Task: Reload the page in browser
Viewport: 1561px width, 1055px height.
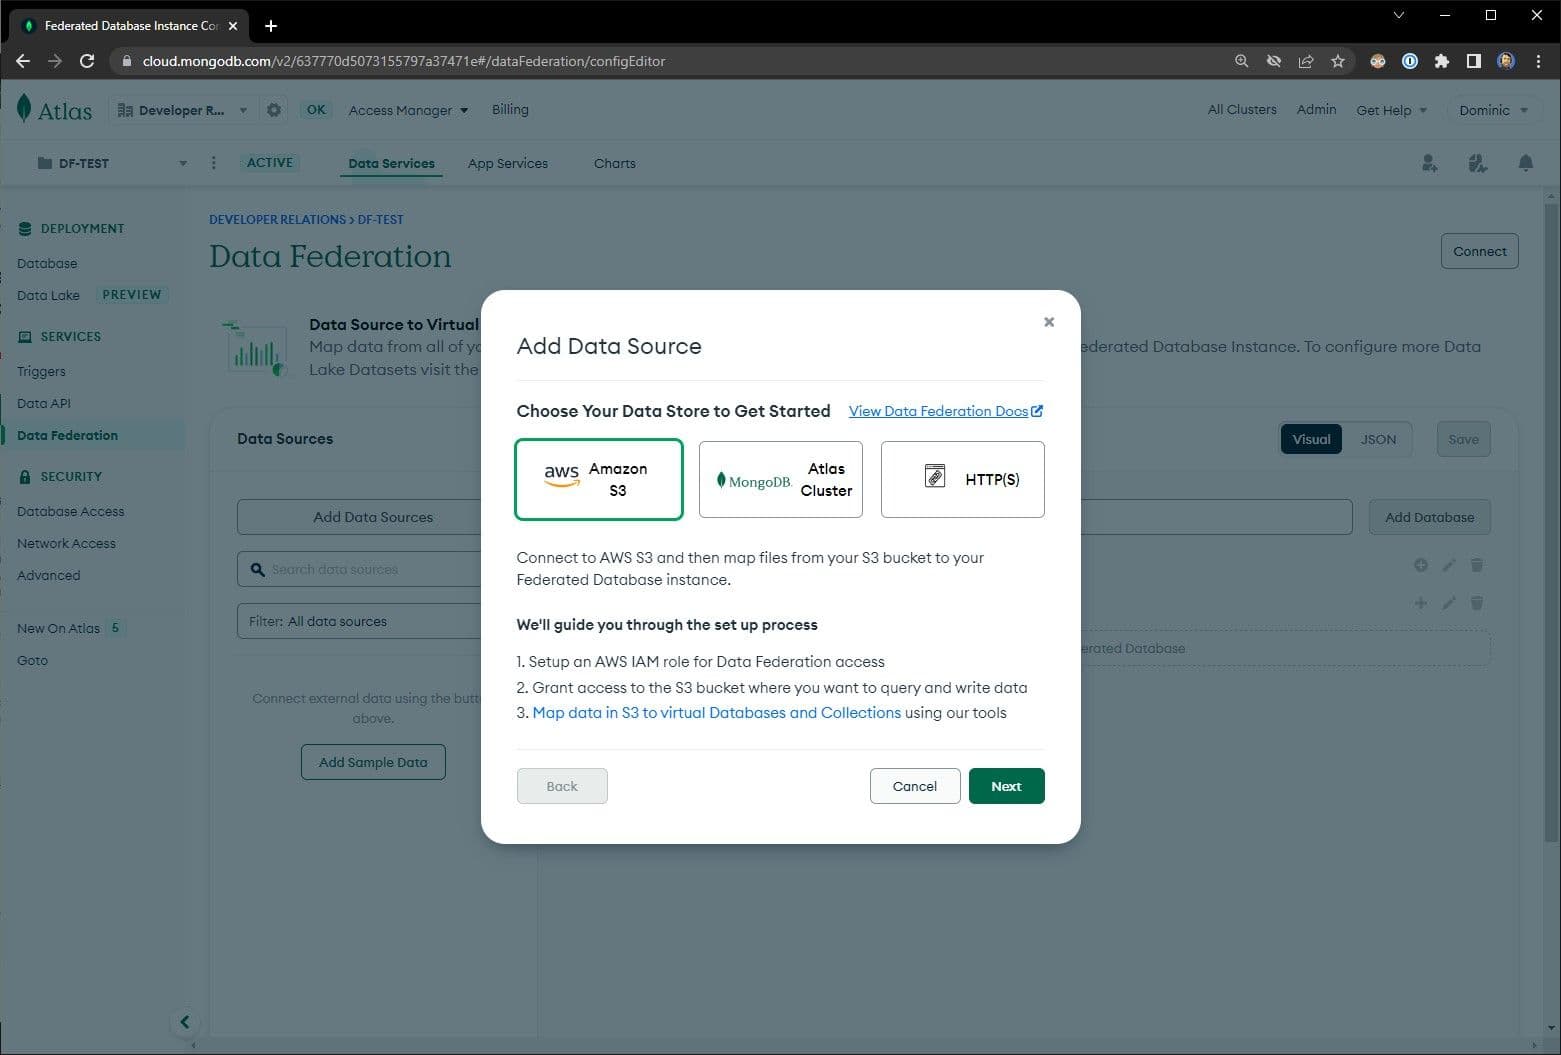Action: coord(87,61)
